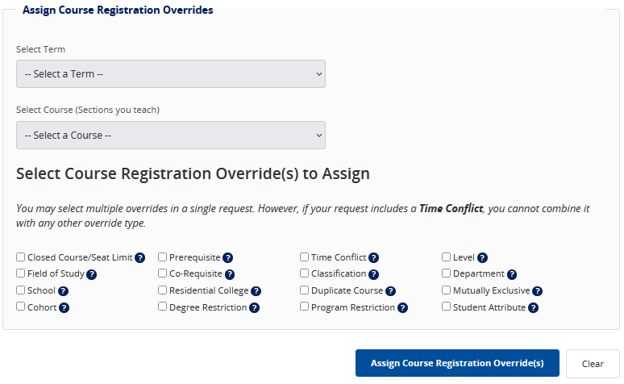Screen dimensions: 624x384
Task: Click Assign Course Registration Override(s) button
Action: [x=457, y=363]
